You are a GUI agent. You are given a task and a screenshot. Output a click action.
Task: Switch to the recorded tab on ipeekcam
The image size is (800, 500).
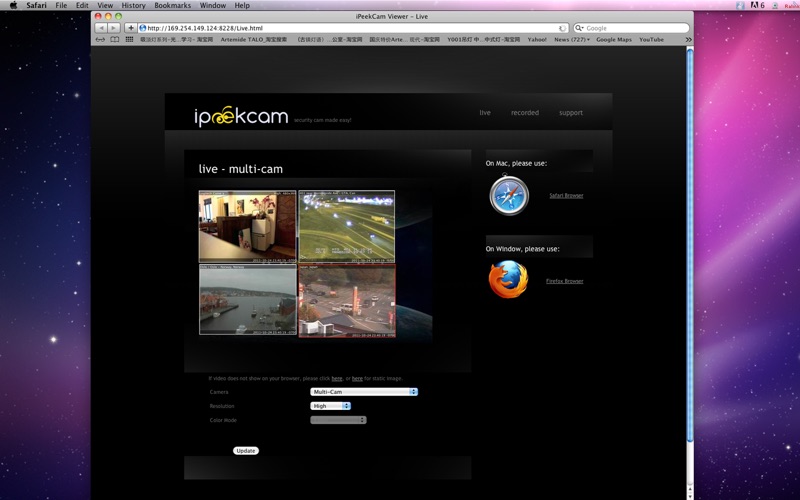click(x=524, y=113)
